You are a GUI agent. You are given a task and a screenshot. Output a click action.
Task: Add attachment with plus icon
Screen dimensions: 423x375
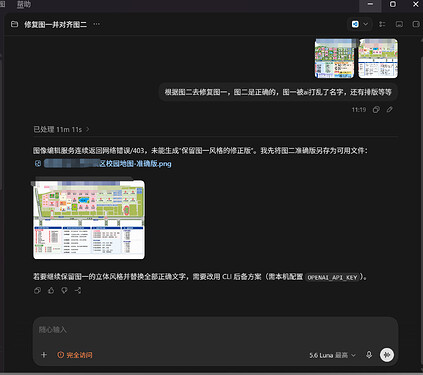44,355
